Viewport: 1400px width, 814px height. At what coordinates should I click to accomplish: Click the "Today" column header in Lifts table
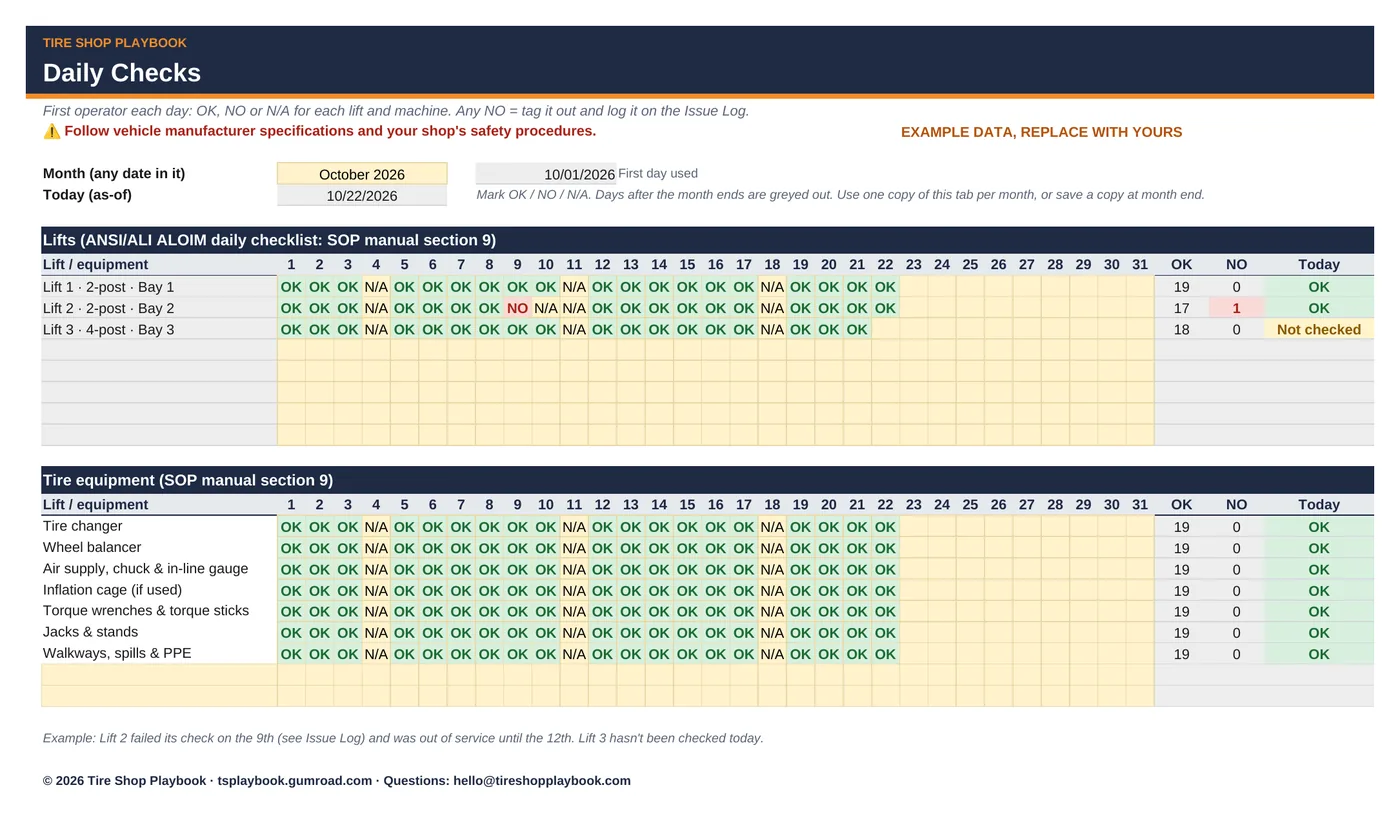pos(1319,265)
